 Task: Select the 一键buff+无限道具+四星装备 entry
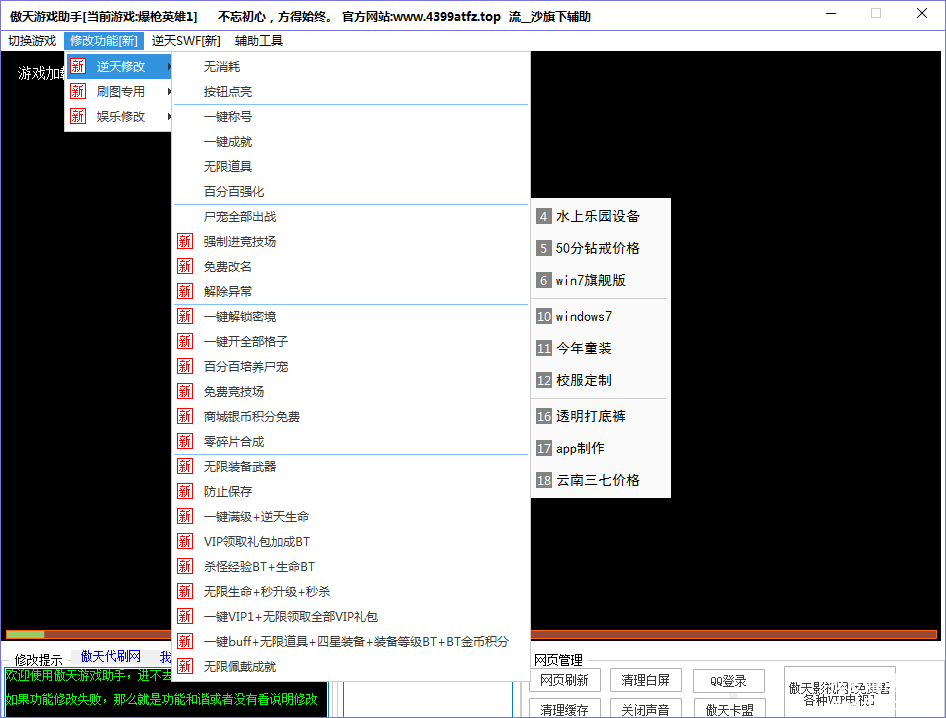point(351,641)
